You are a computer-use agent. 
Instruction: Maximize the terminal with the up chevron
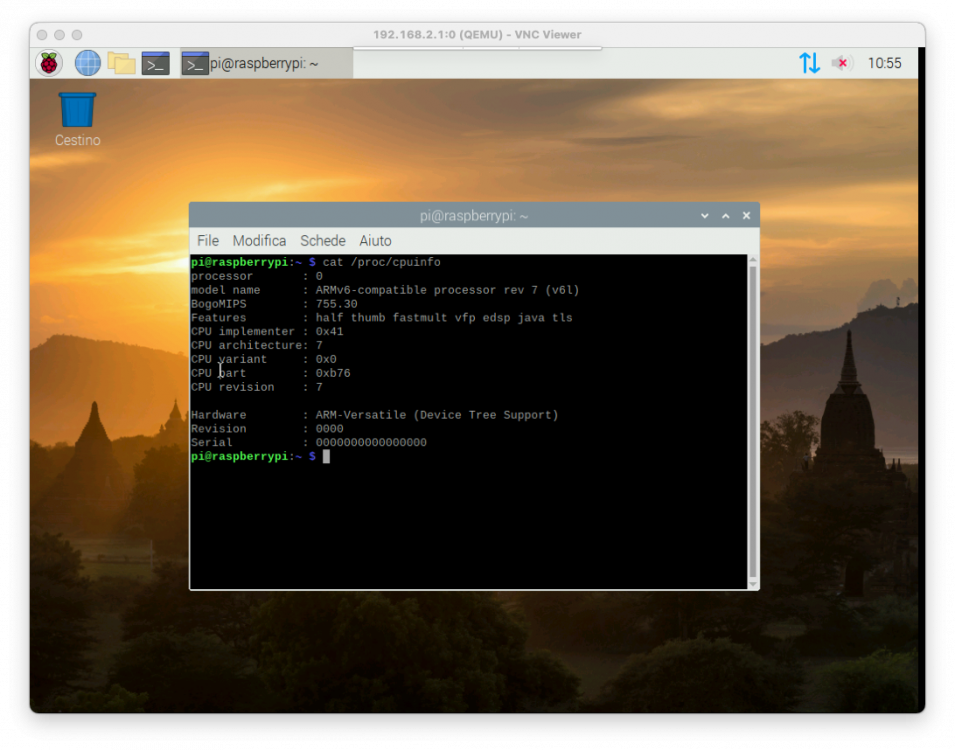coord(725,216)
